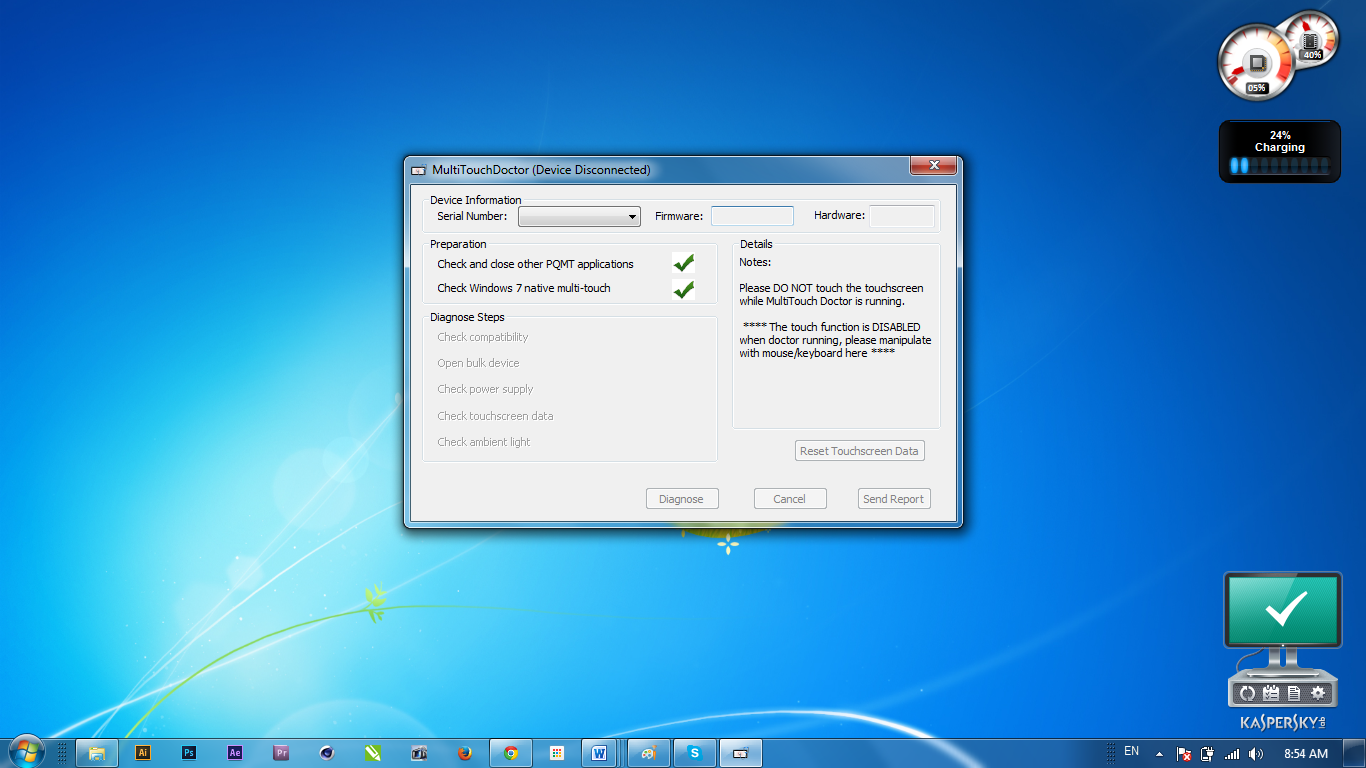Click the MultiTouchDoctor title bar icon
The width and height of the screenshot is (1366, 768).
click(x=418, y=170)
